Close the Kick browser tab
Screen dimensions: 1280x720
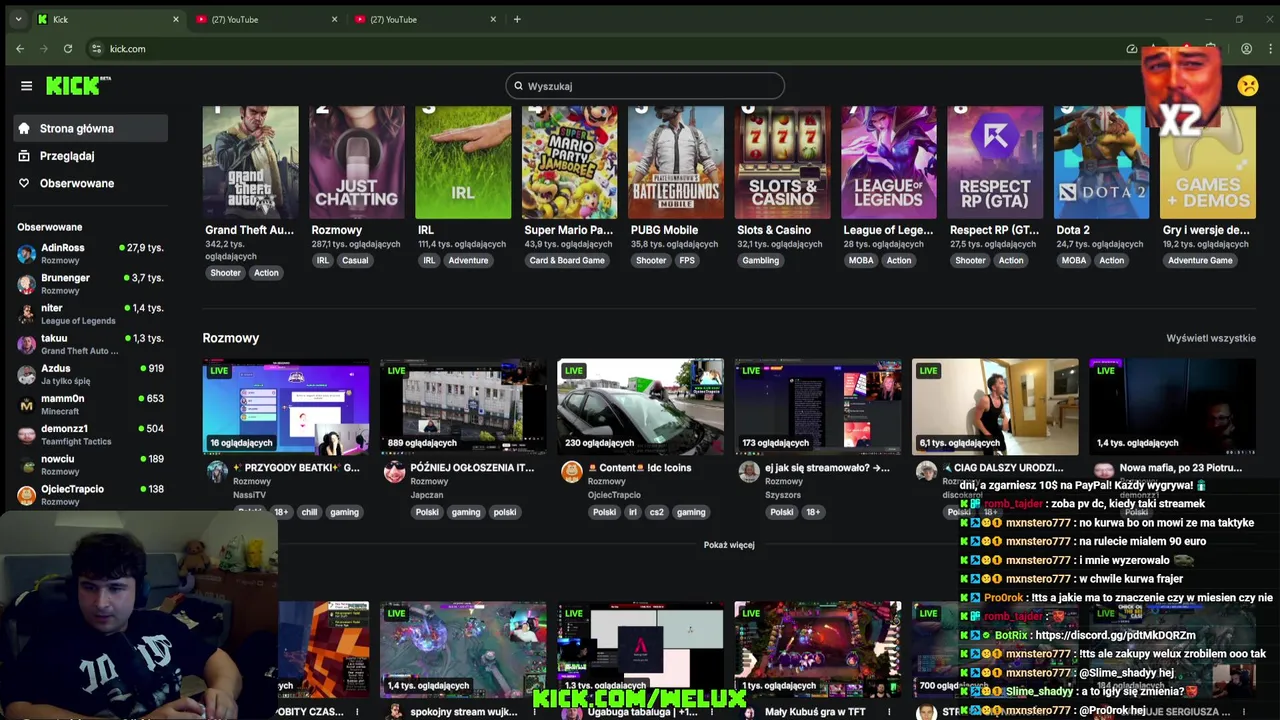176,19
